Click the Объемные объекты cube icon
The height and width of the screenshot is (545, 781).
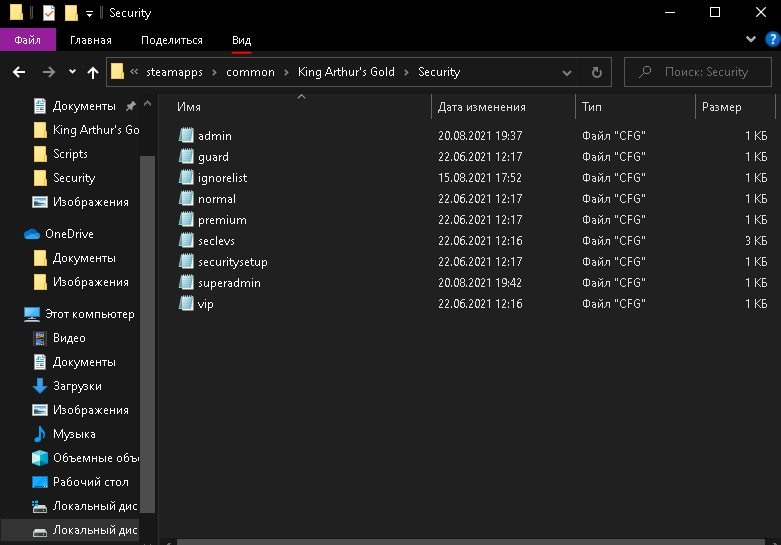tap(40, 458)
